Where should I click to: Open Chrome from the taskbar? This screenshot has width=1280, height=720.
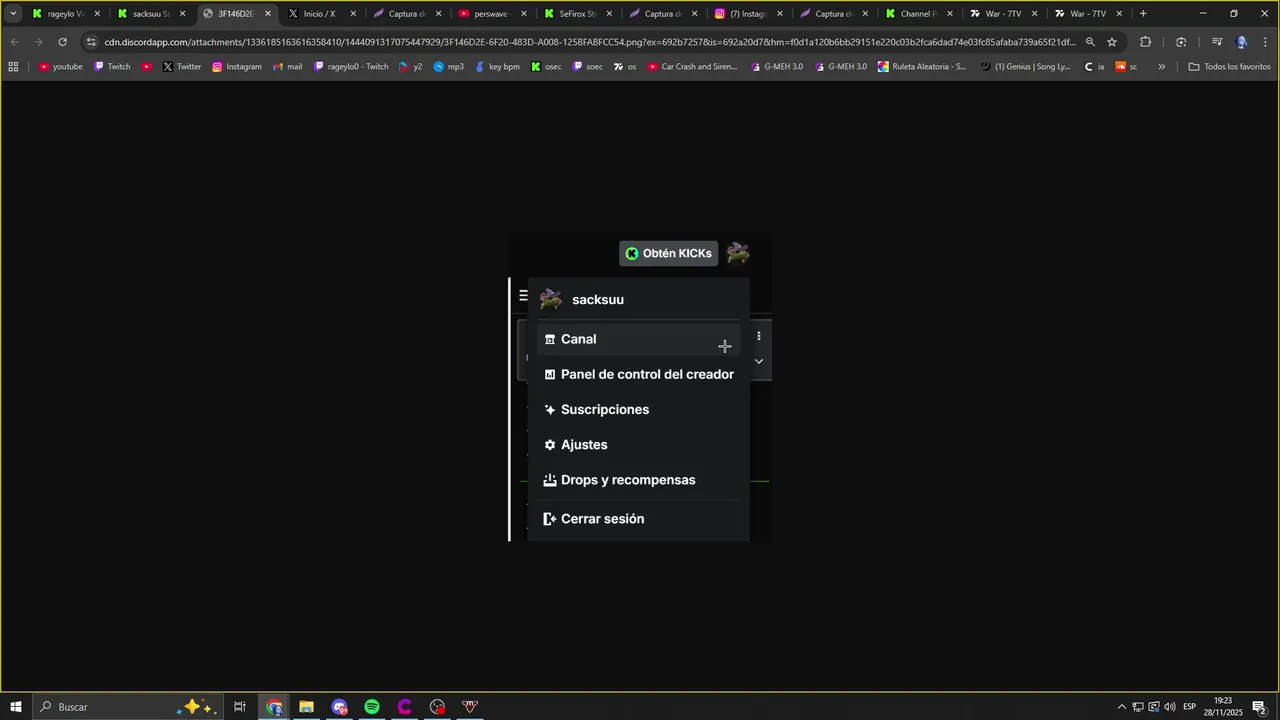(x=274, y=707)
